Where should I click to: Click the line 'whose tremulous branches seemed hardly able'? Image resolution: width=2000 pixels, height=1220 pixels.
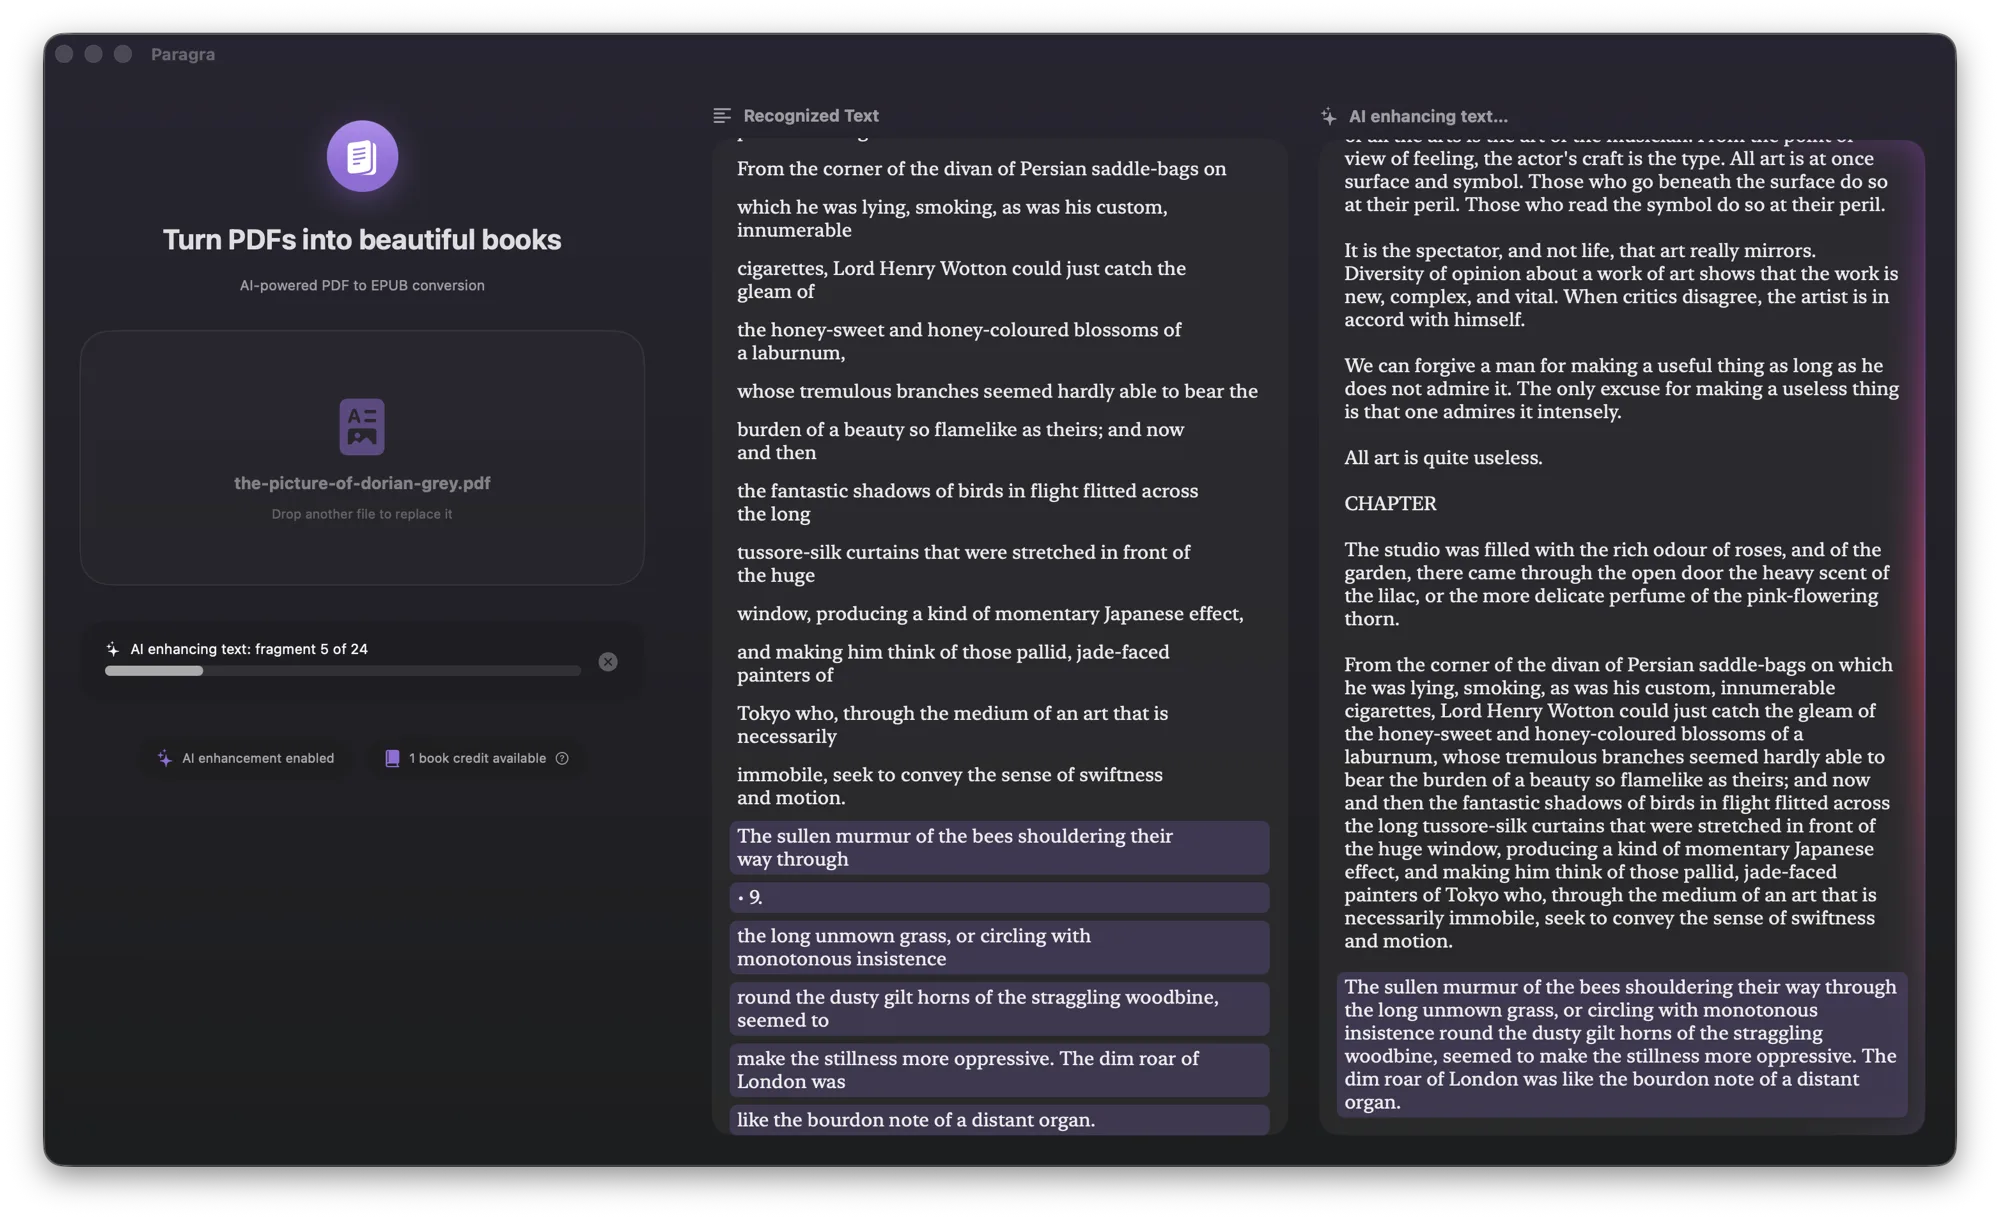[997, 391]
